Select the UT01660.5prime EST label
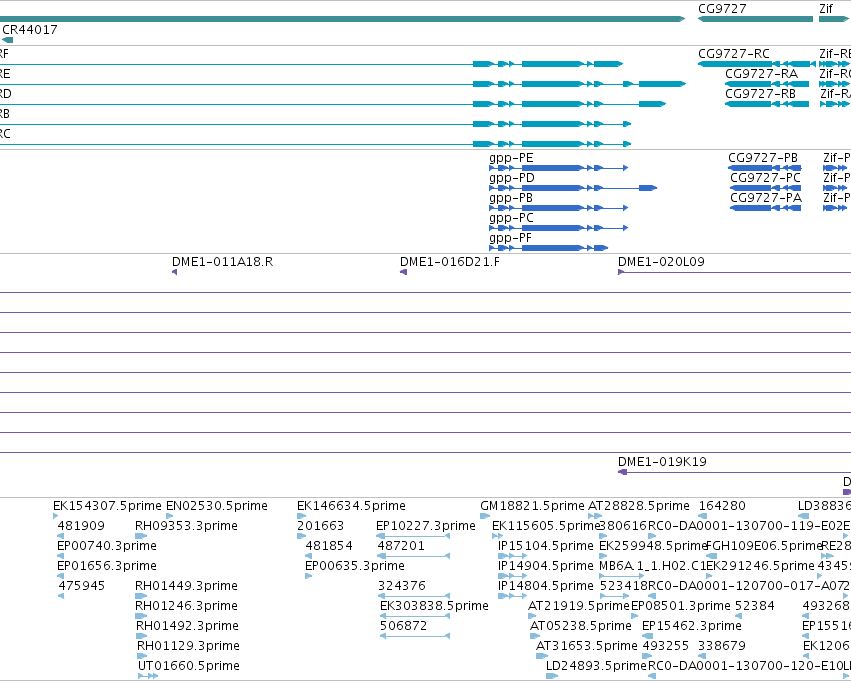Screen dimensions: 851x681 pyautogui.click(x=189, y=667)
